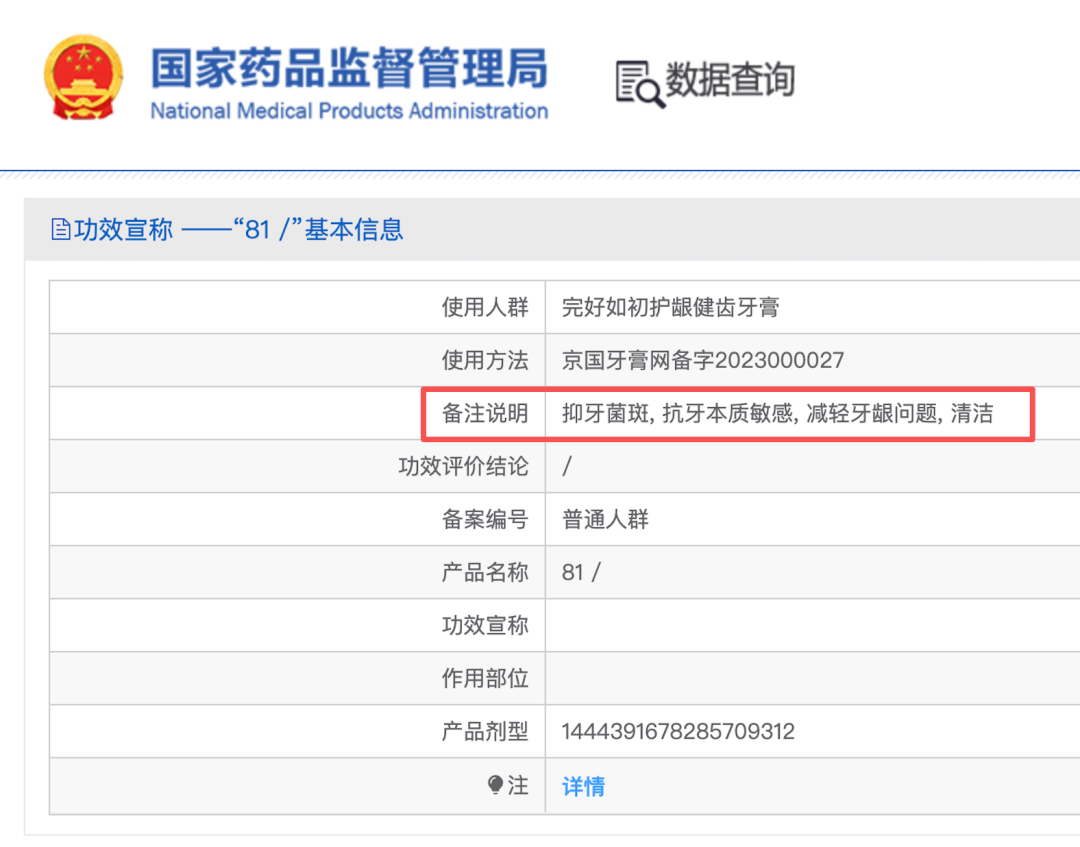Screen dimensions: 1080x847
Task: Select the slash value in 功效评价结论 row
Action: coord(567,466)
